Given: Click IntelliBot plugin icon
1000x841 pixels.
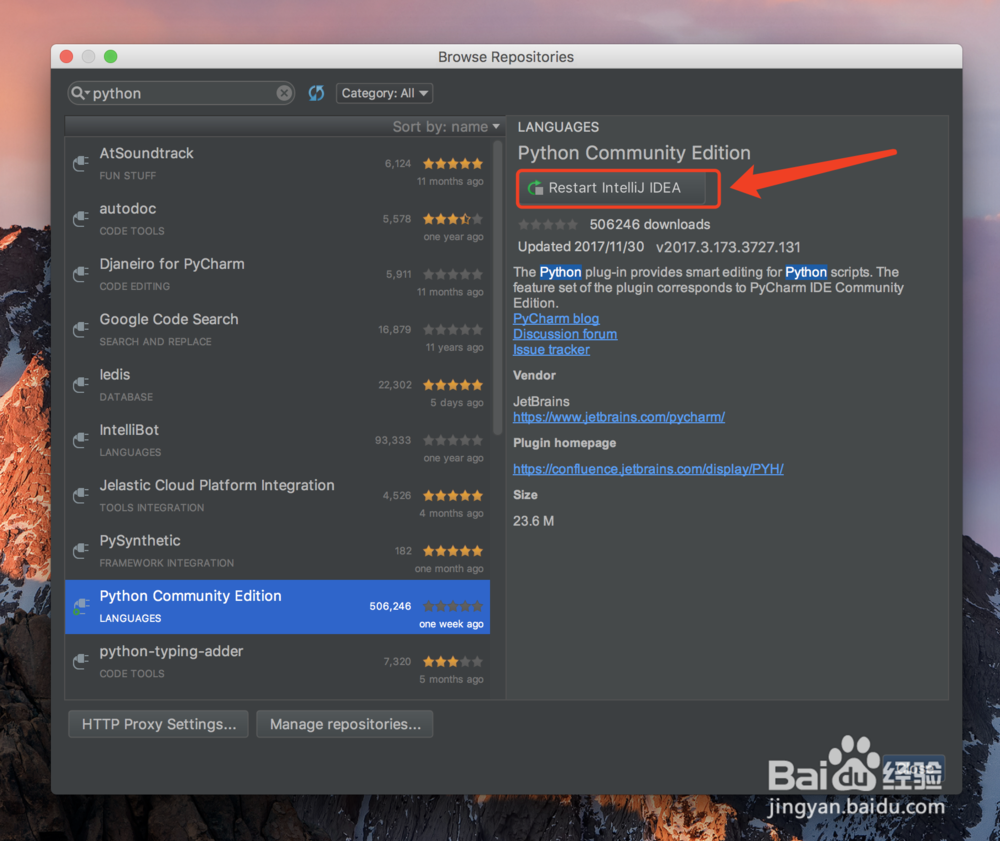Looking at the screenshot, I should (x=81, y=441).
